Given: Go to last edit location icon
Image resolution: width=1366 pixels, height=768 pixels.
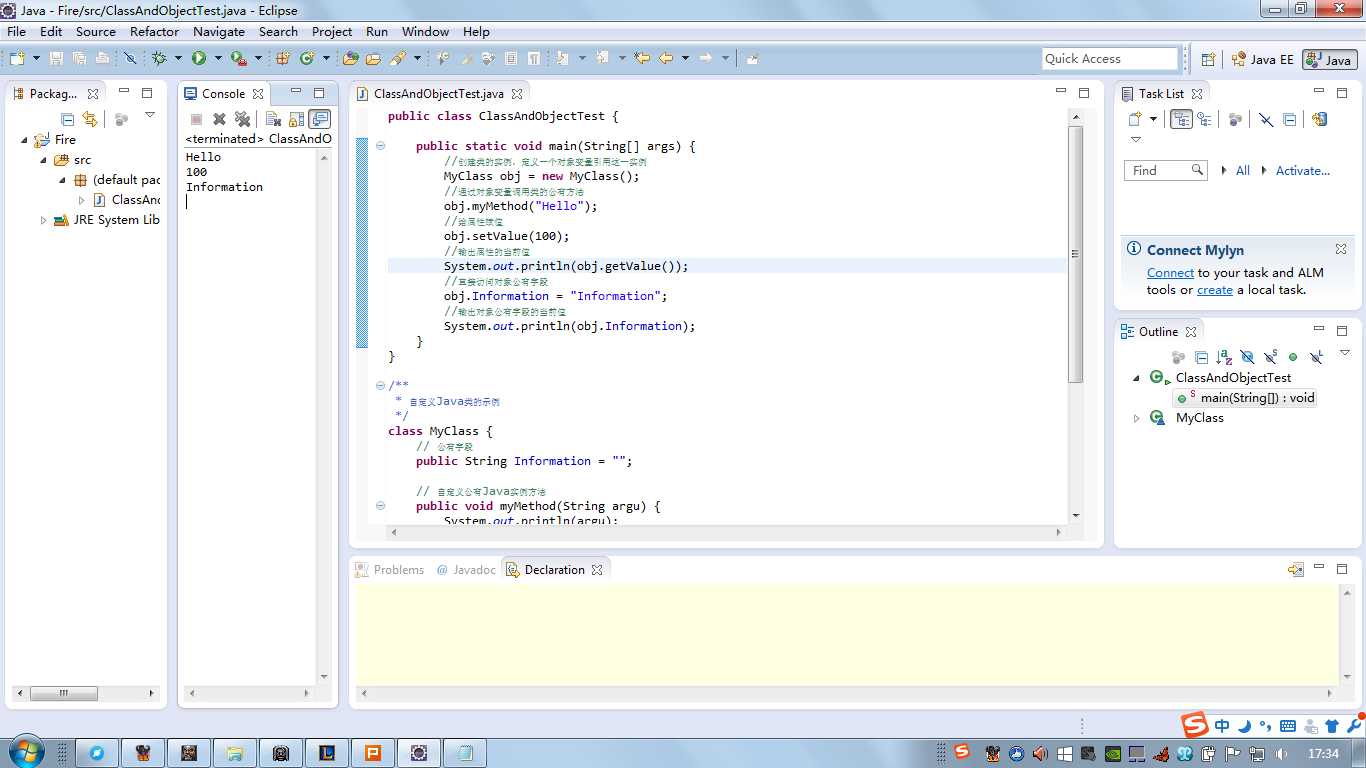Looking at the screenshot, I should 642,59.
